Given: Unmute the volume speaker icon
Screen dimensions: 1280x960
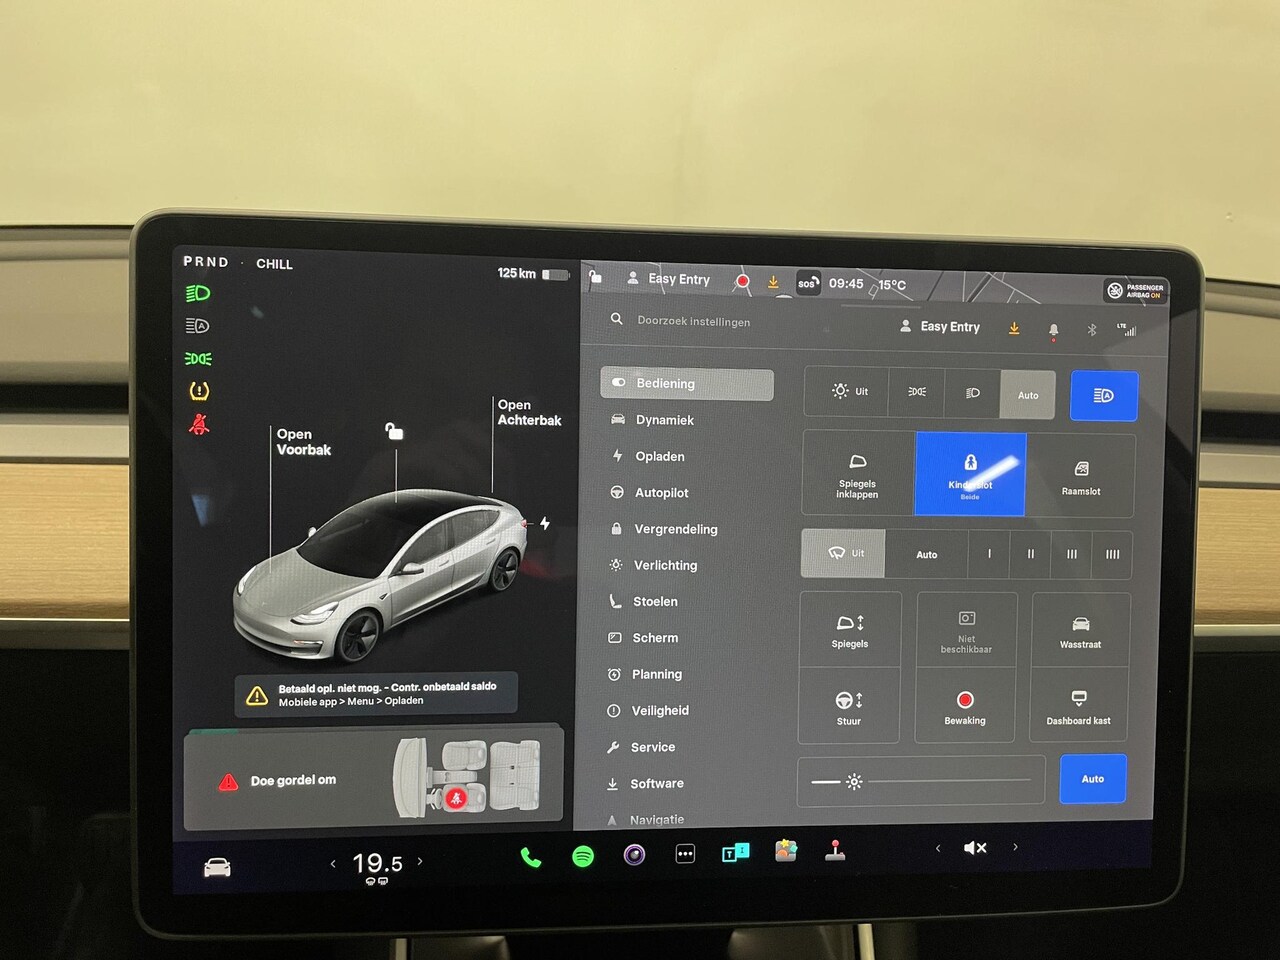Looking at the screenshot, I should tap(975, 848).
